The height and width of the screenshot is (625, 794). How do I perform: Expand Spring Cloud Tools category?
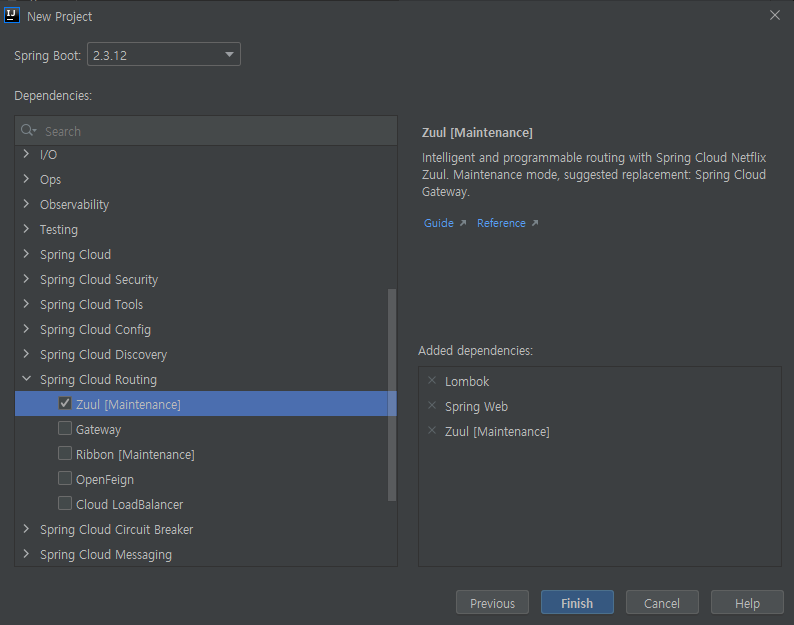coord(26,303)
